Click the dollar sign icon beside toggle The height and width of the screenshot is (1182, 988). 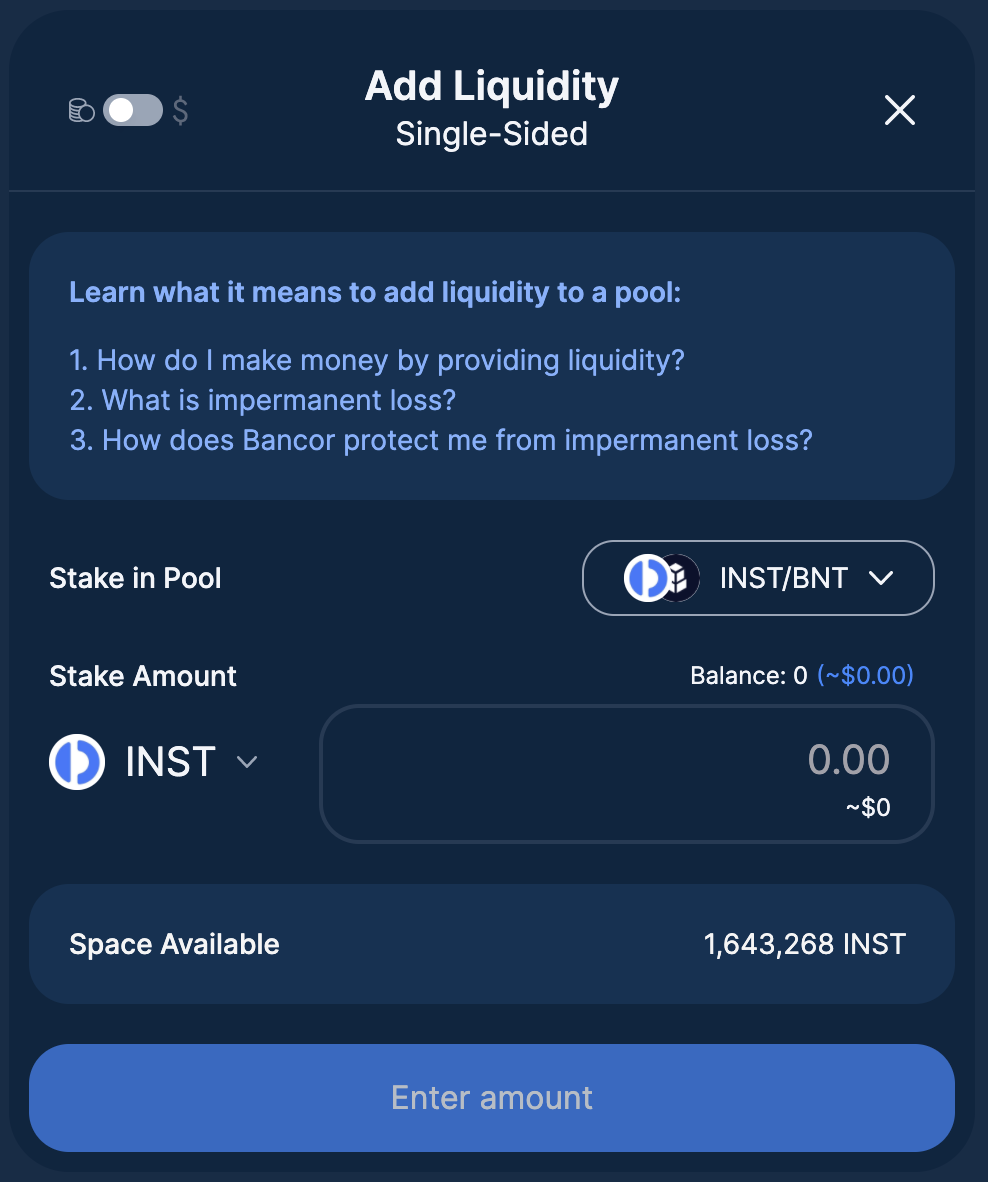180,111
